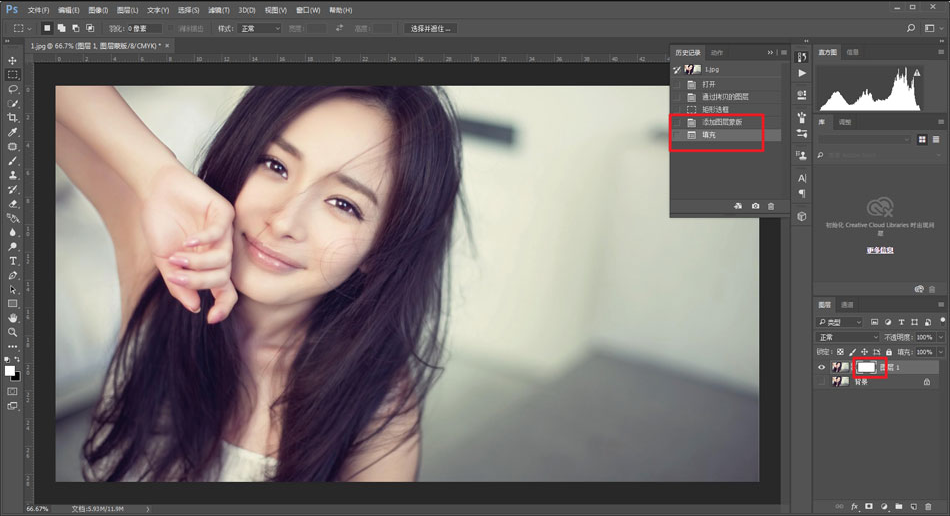Toggle history brush source box beside 打开 state
This screenshot has height=516, width=950.
tap(677, 85)
